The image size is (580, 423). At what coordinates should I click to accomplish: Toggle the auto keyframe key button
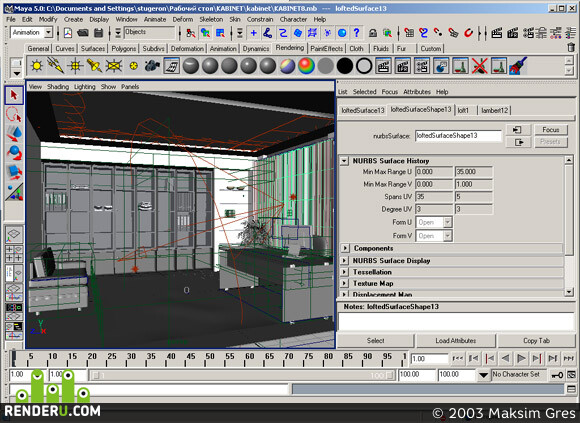pyautogui.click(x=557, y=375)
